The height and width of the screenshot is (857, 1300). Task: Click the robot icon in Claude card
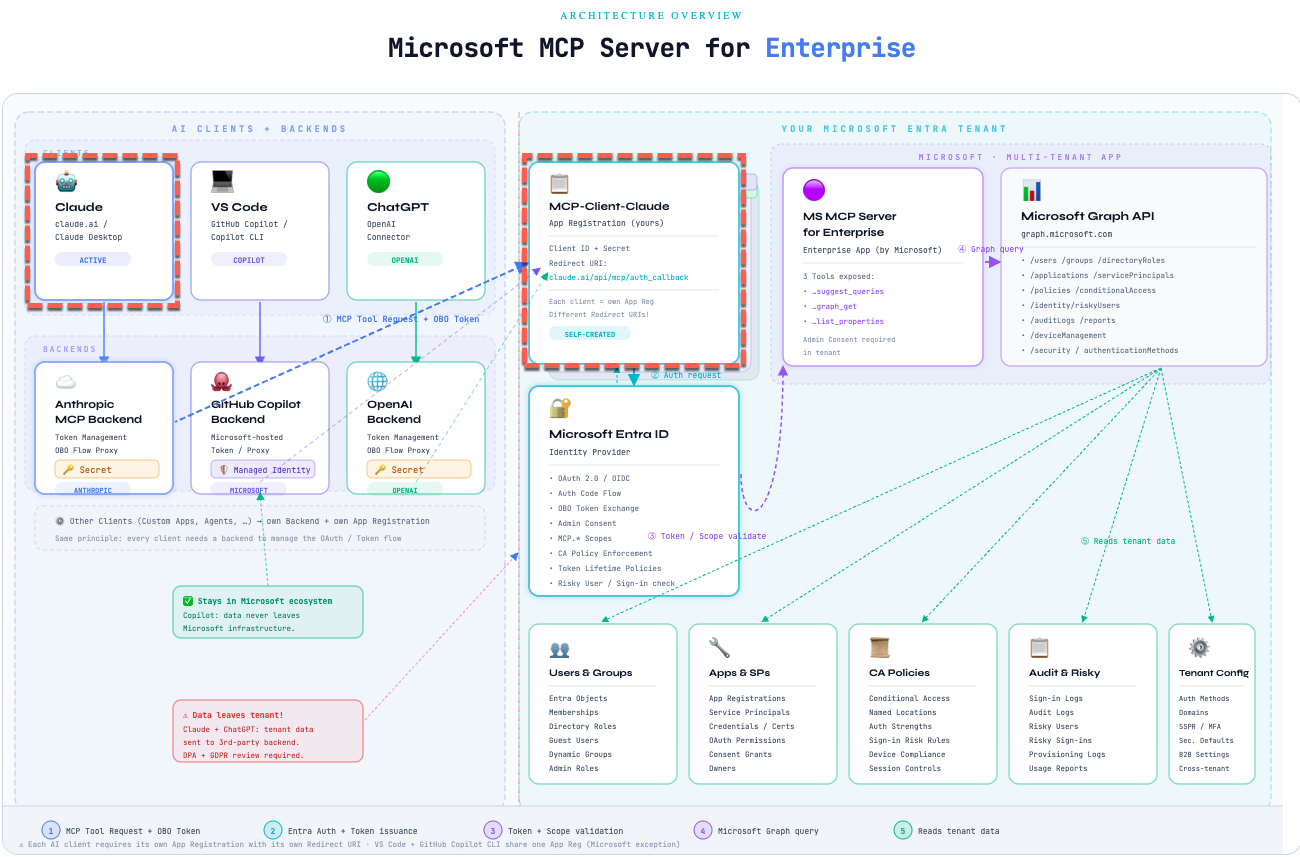pyautogui.click(x=67, y=182)
